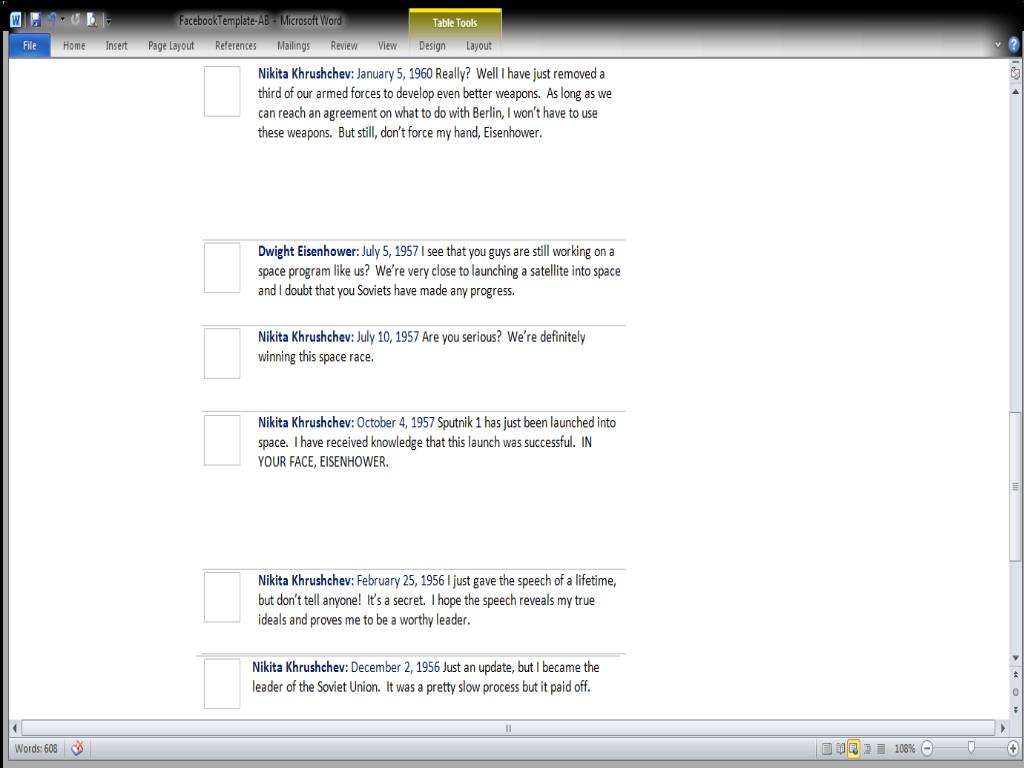Image resolution: width=1024 pixels, height=768 pixels.
Task: Expand the ribbon with the chevron arrow
Action: tap(997, 45)
